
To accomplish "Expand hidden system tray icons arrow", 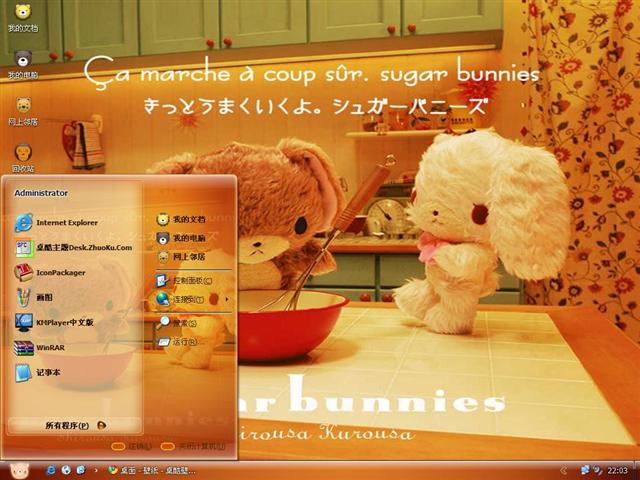I will pos(564,471).
